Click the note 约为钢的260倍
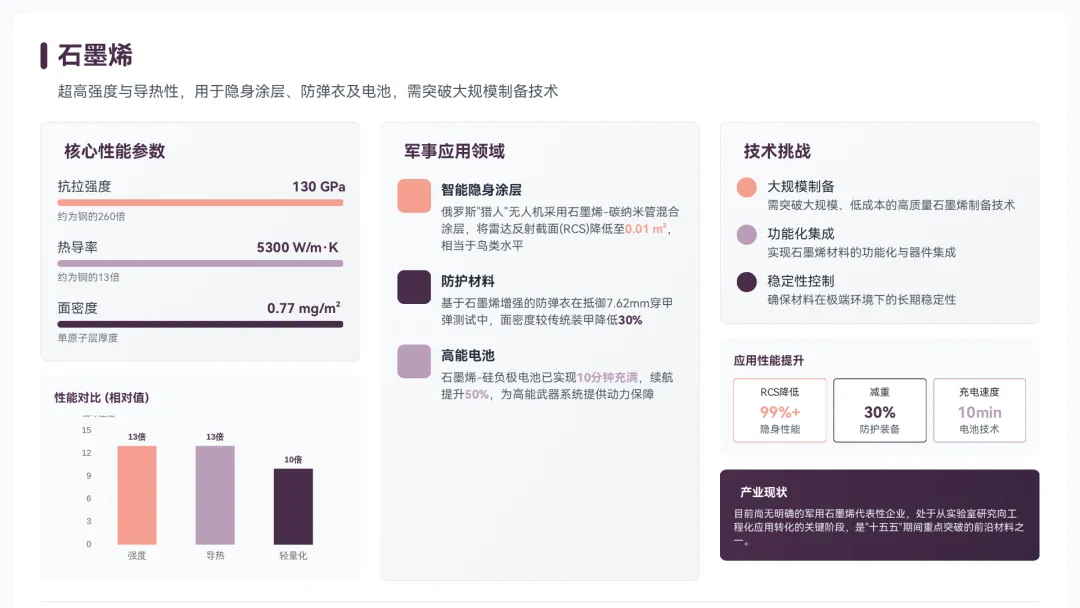This screenshot has height=608, width=1080. [92, 216]
